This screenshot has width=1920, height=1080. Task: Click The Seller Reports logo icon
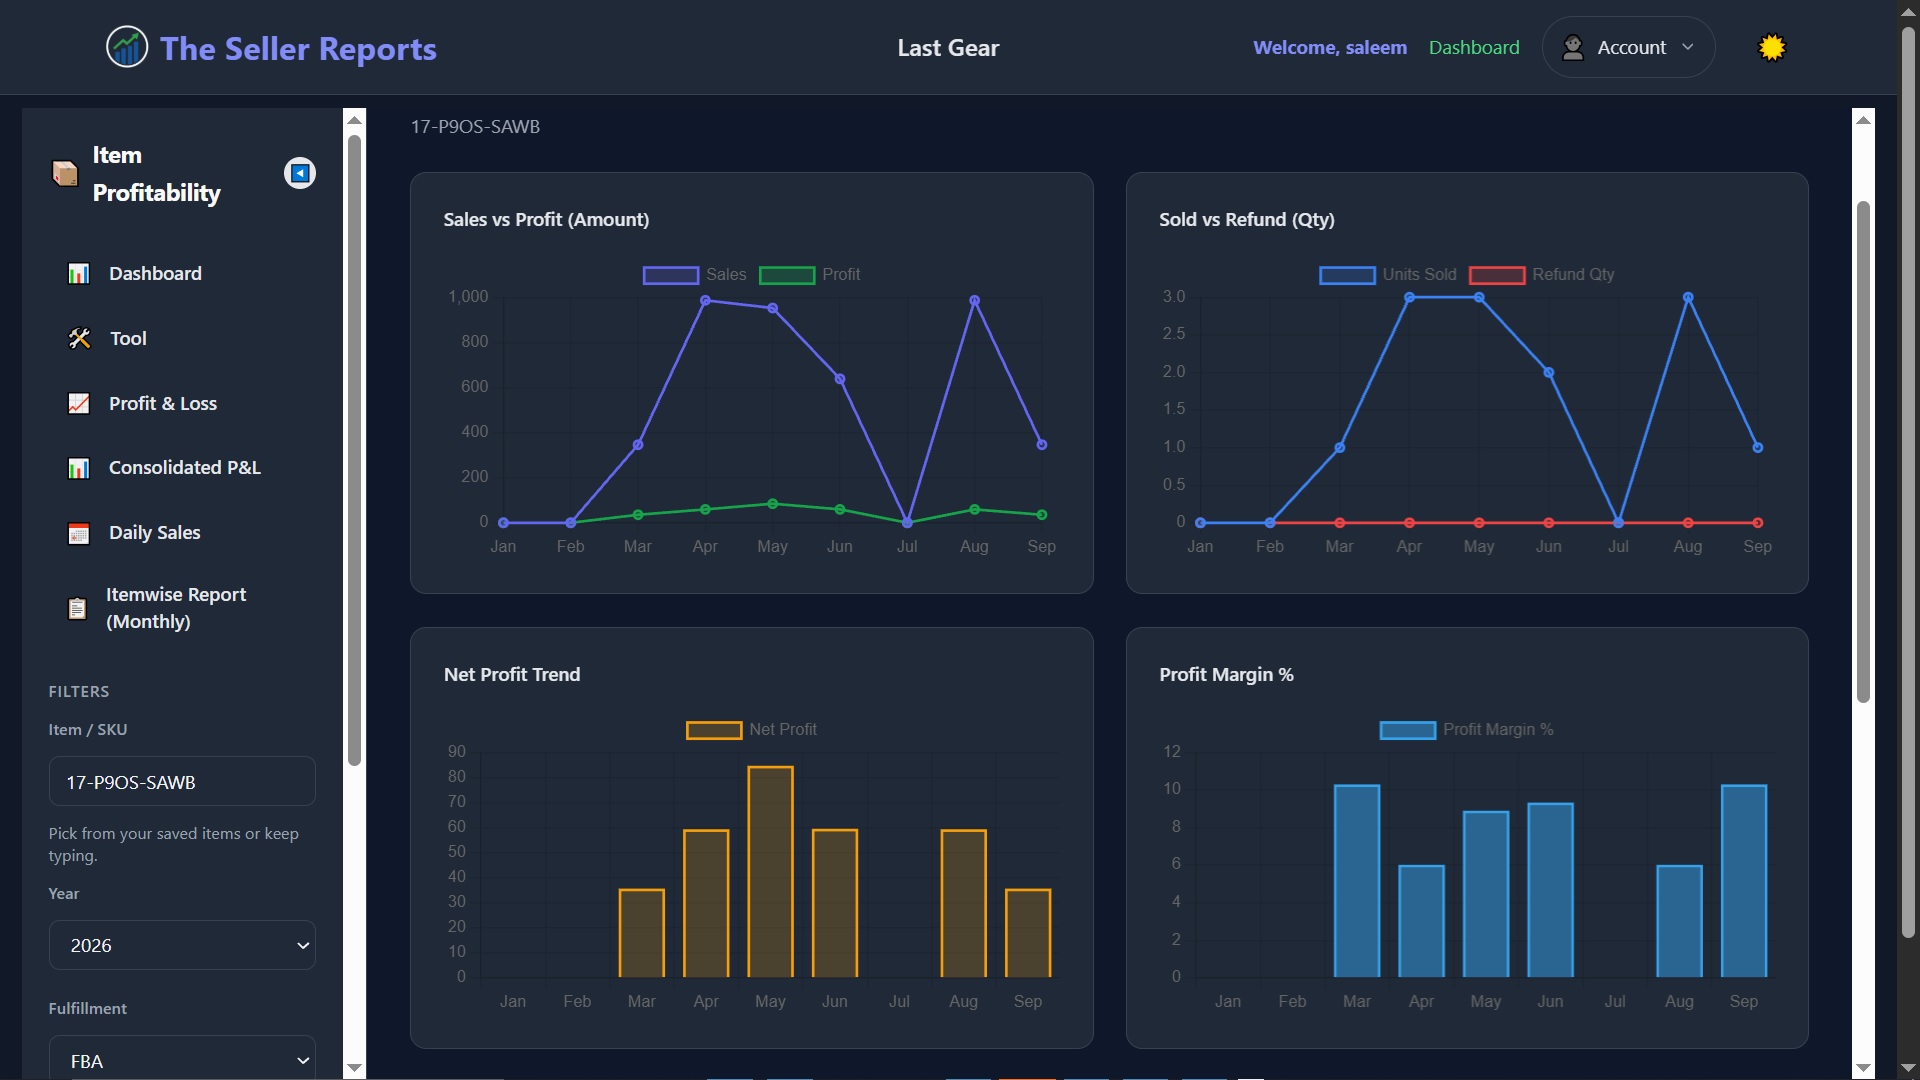point(127,47)
